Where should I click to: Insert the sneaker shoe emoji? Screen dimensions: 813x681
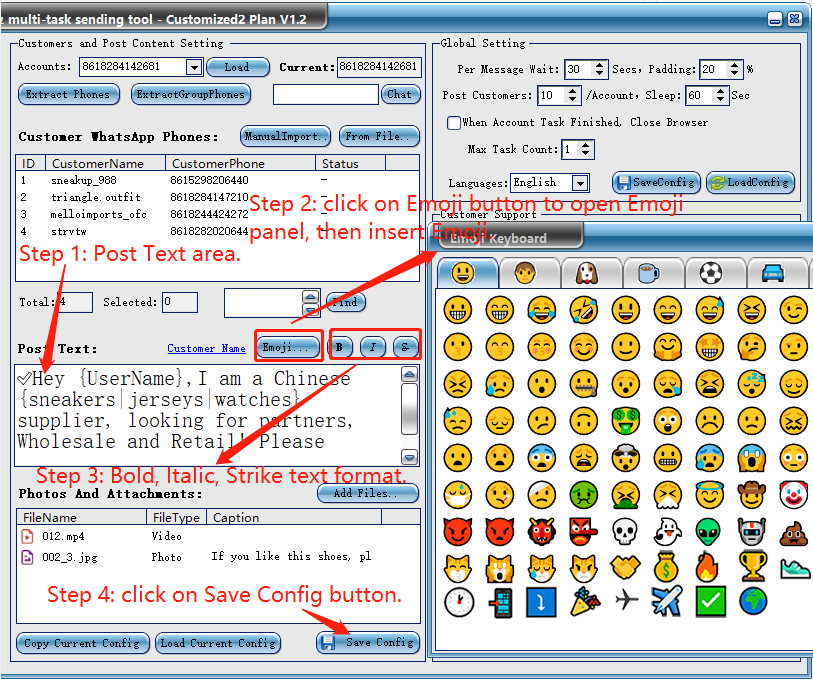coord(794,569)
